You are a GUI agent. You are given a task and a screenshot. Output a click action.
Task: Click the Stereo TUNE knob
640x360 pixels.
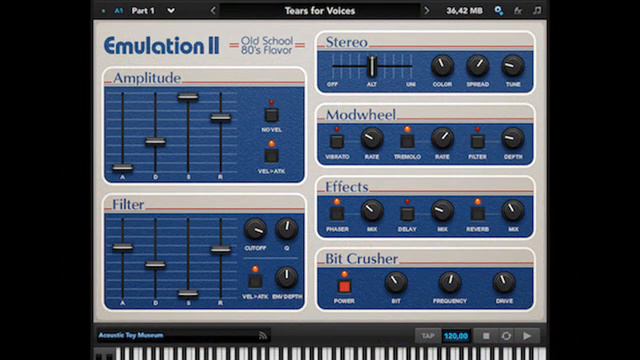click(x=513, y=66)
